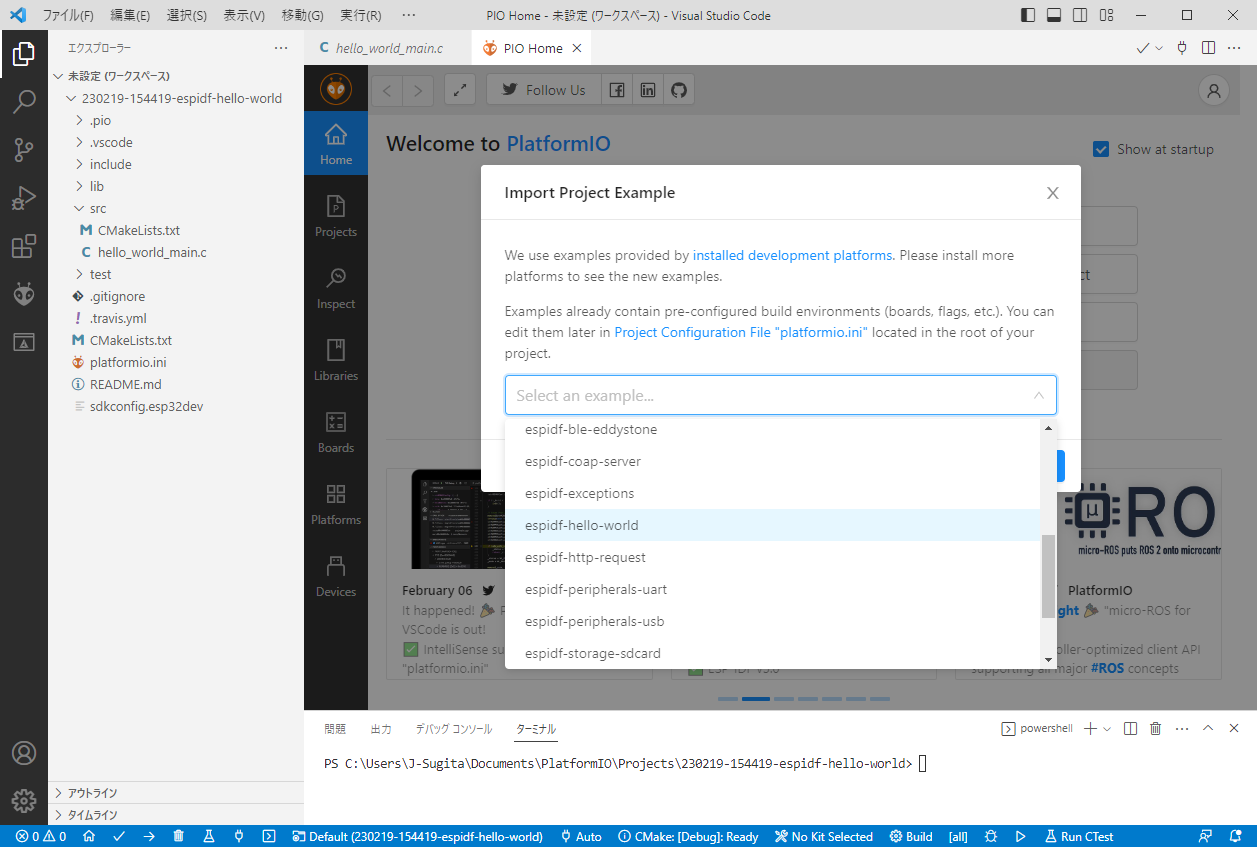Screen dimensions: 1257x847
Task: Open the Search view in activity bar
Action: 24,102
